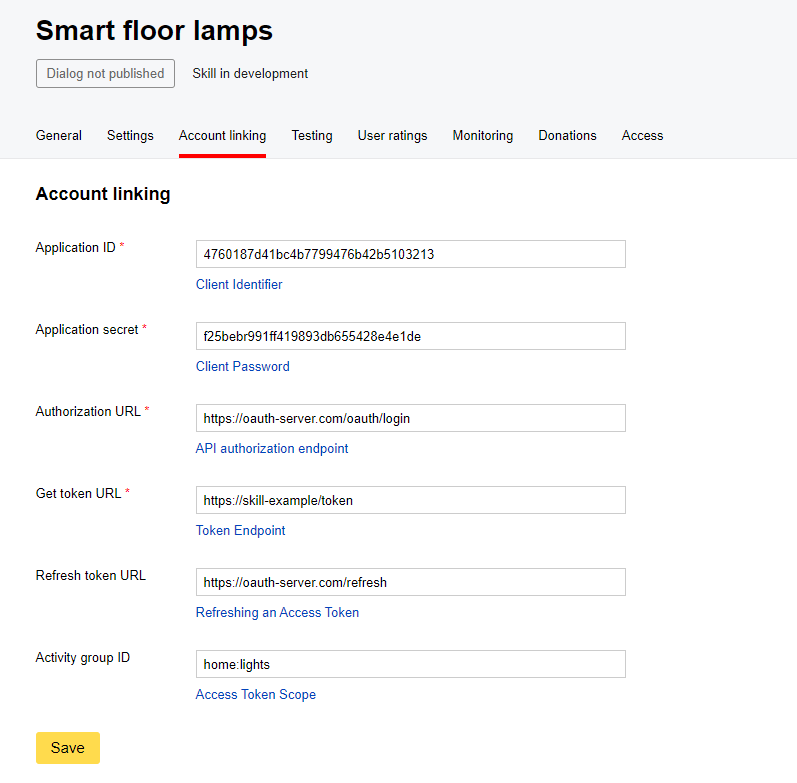Click the Access Token Scope link

coord(256,695)
